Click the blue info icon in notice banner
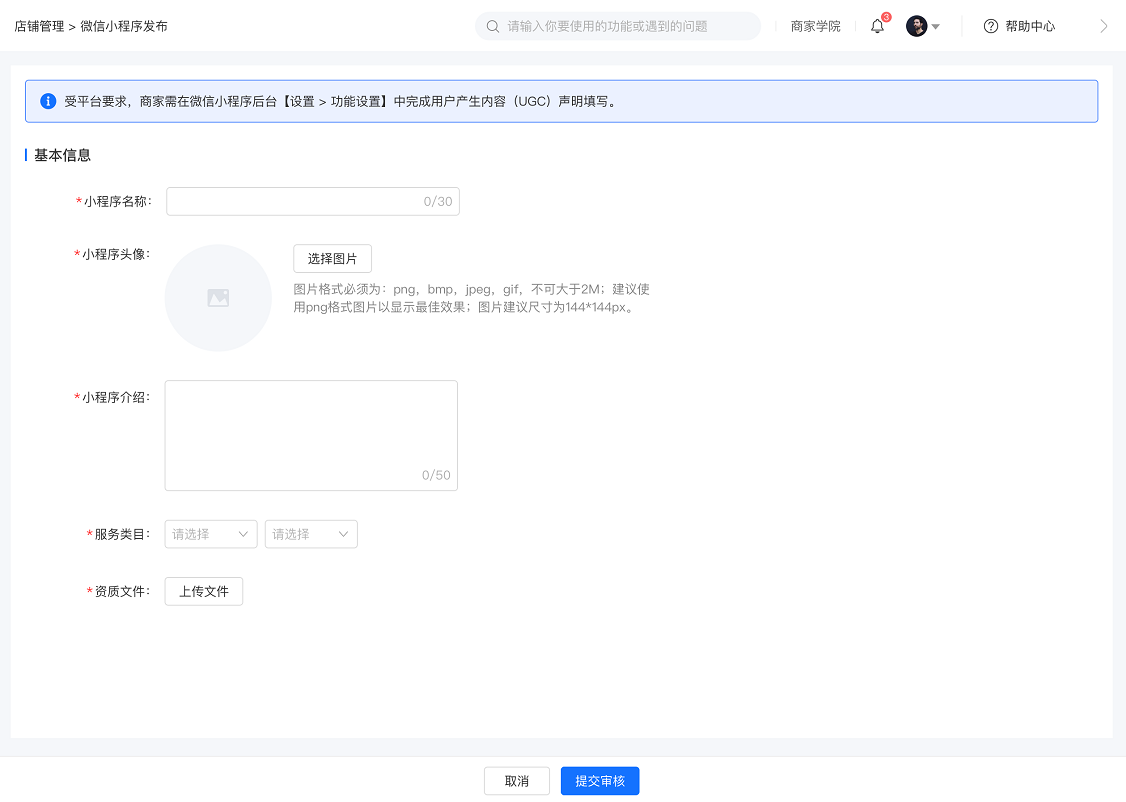1126x802 pixels. (48, 101)
